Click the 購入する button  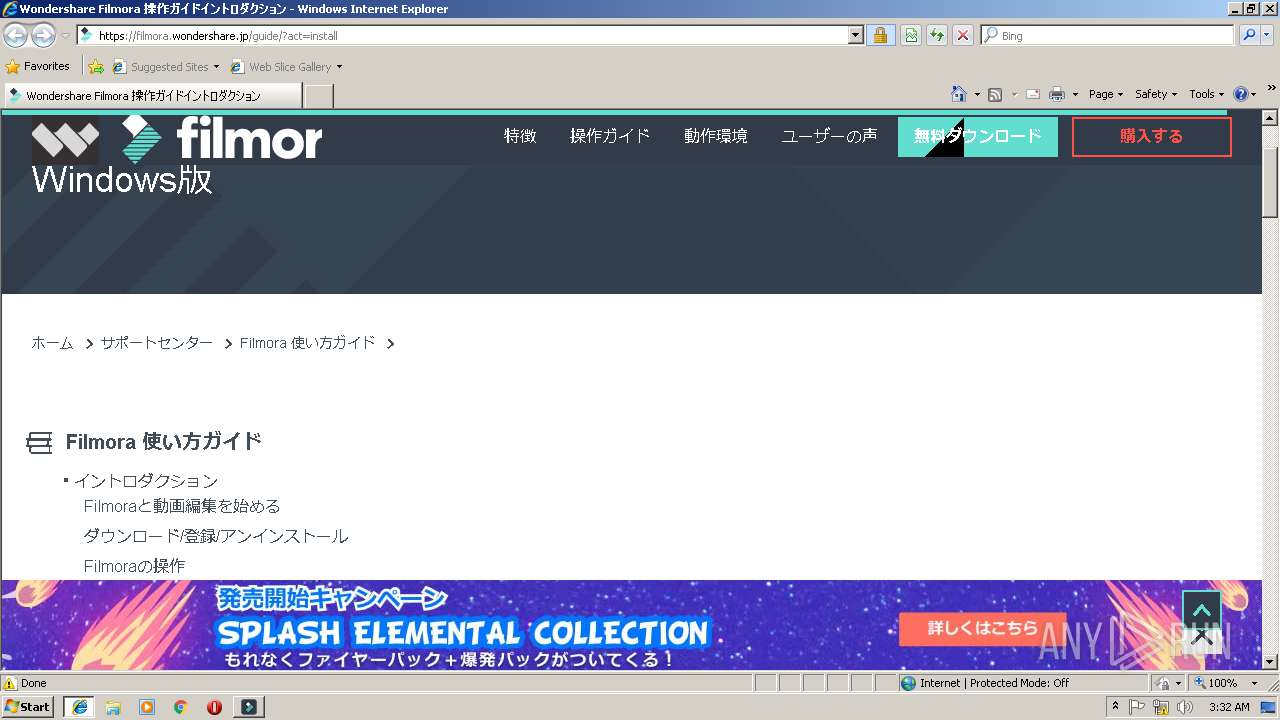coord(1152,137)
